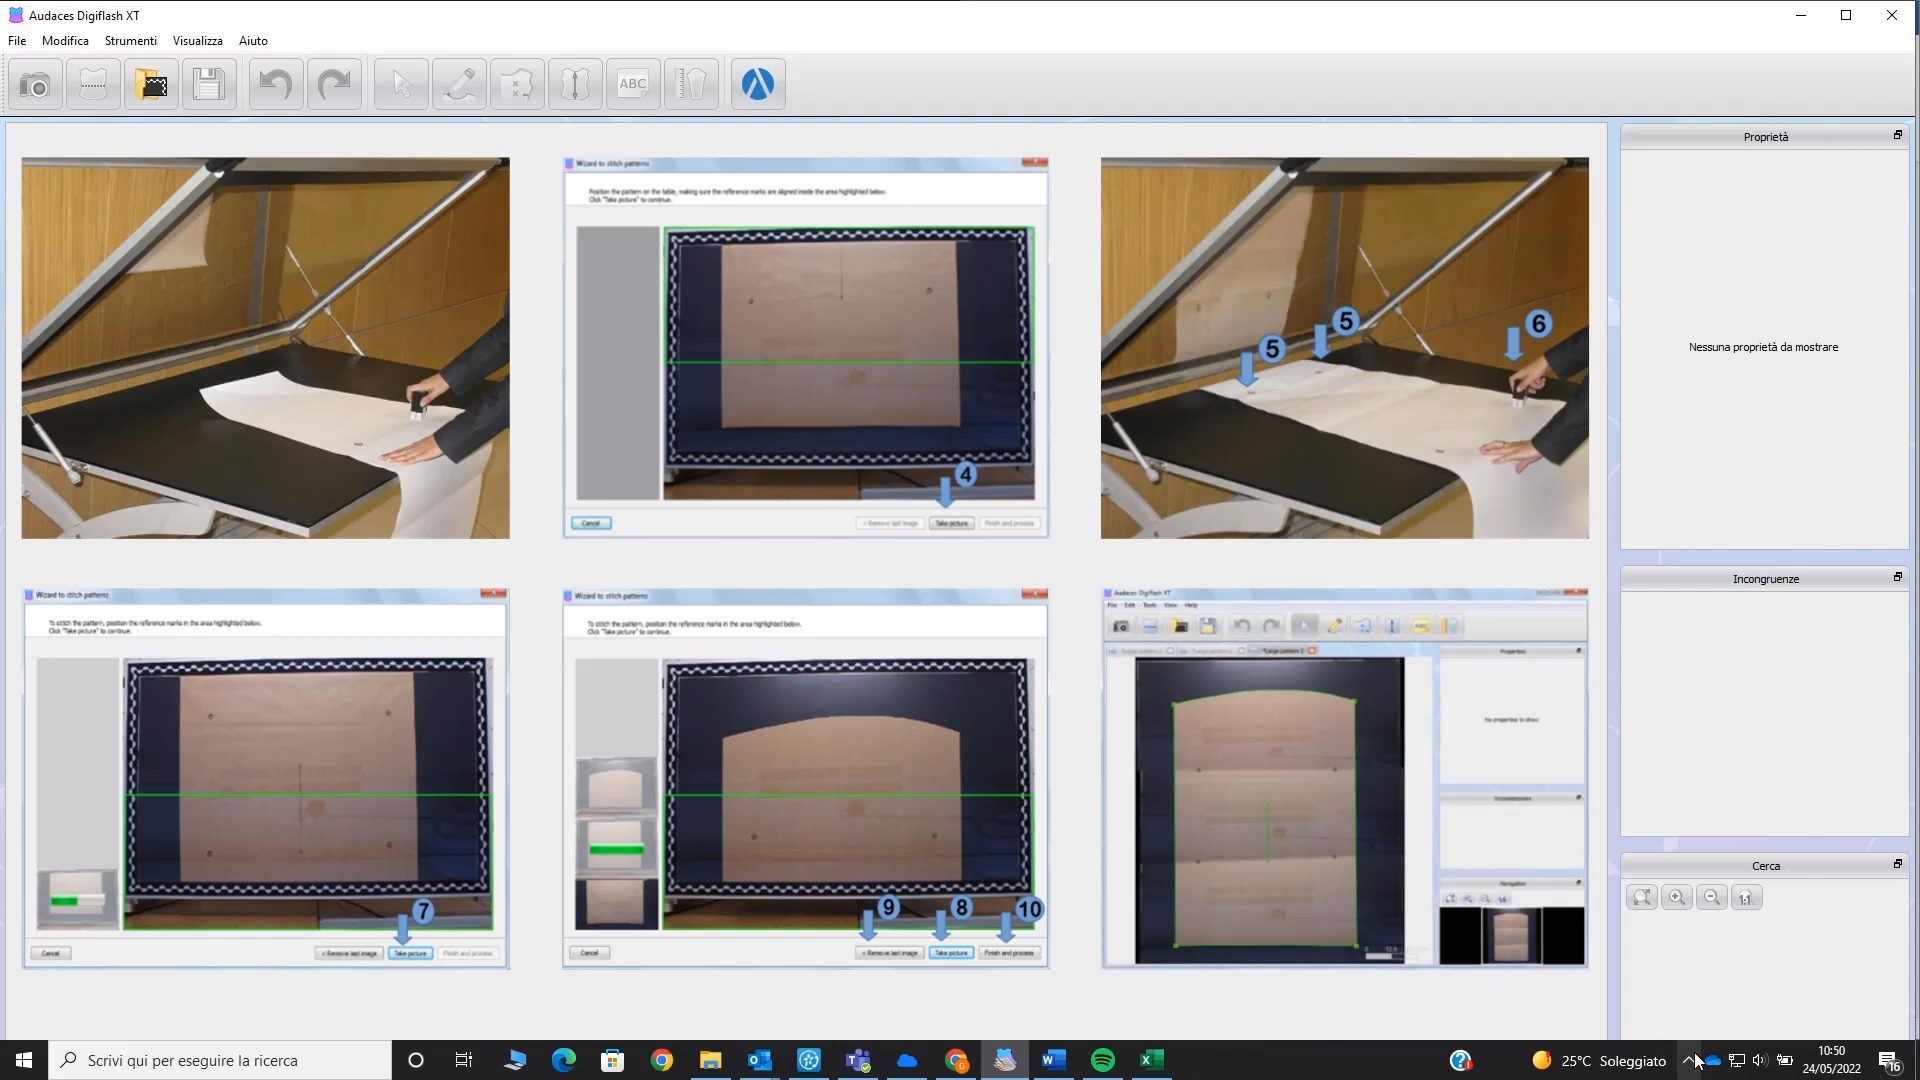Click the camera capture toolbar icon
This screenshot has height=1080, width=1920.
35,85
